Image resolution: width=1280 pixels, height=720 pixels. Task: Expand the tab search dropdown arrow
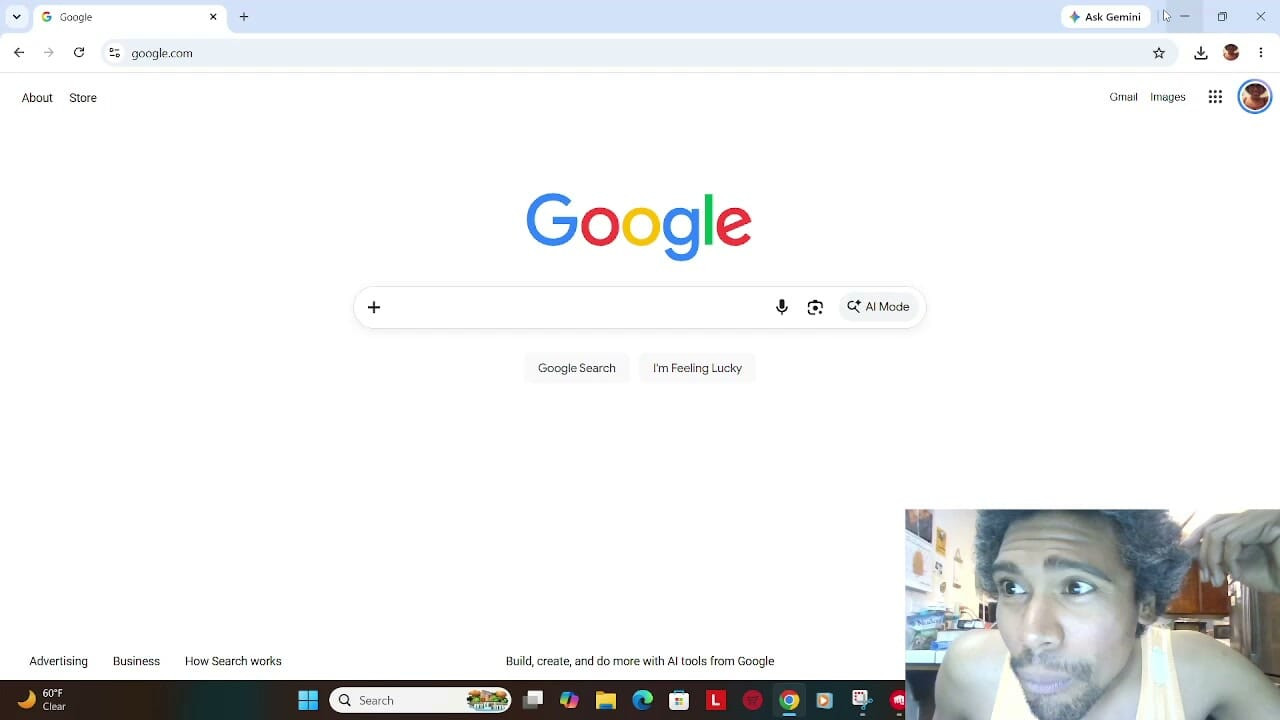(x=17, y=17)
